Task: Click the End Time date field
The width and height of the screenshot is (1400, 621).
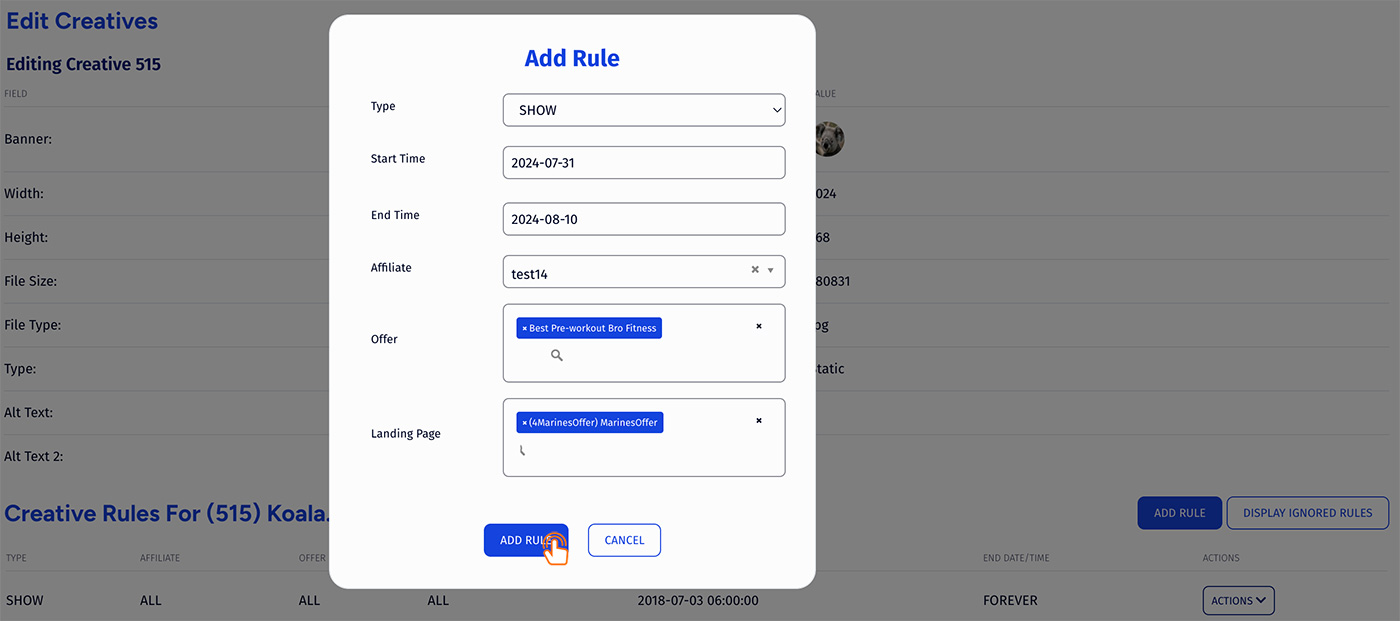Action: [644, 219]
